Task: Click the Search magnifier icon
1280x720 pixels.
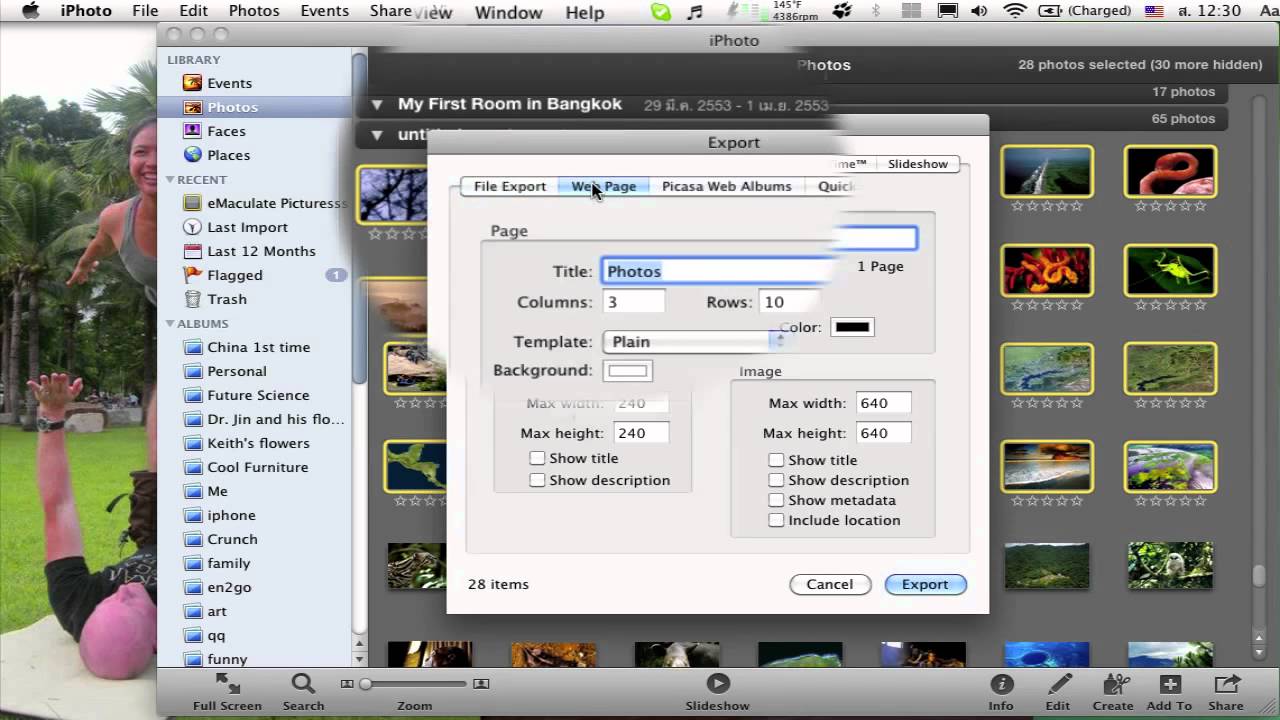Action: [x=303, y=684]
